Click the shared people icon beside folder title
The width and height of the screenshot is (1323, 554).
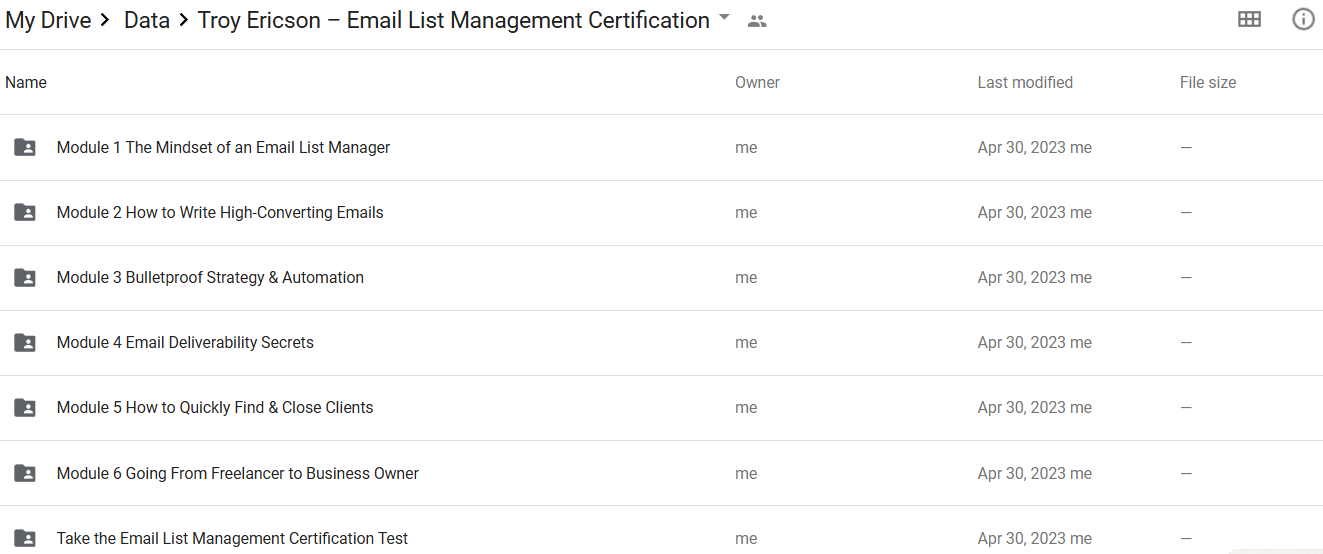pyautogui.click(x=757, y=21)
